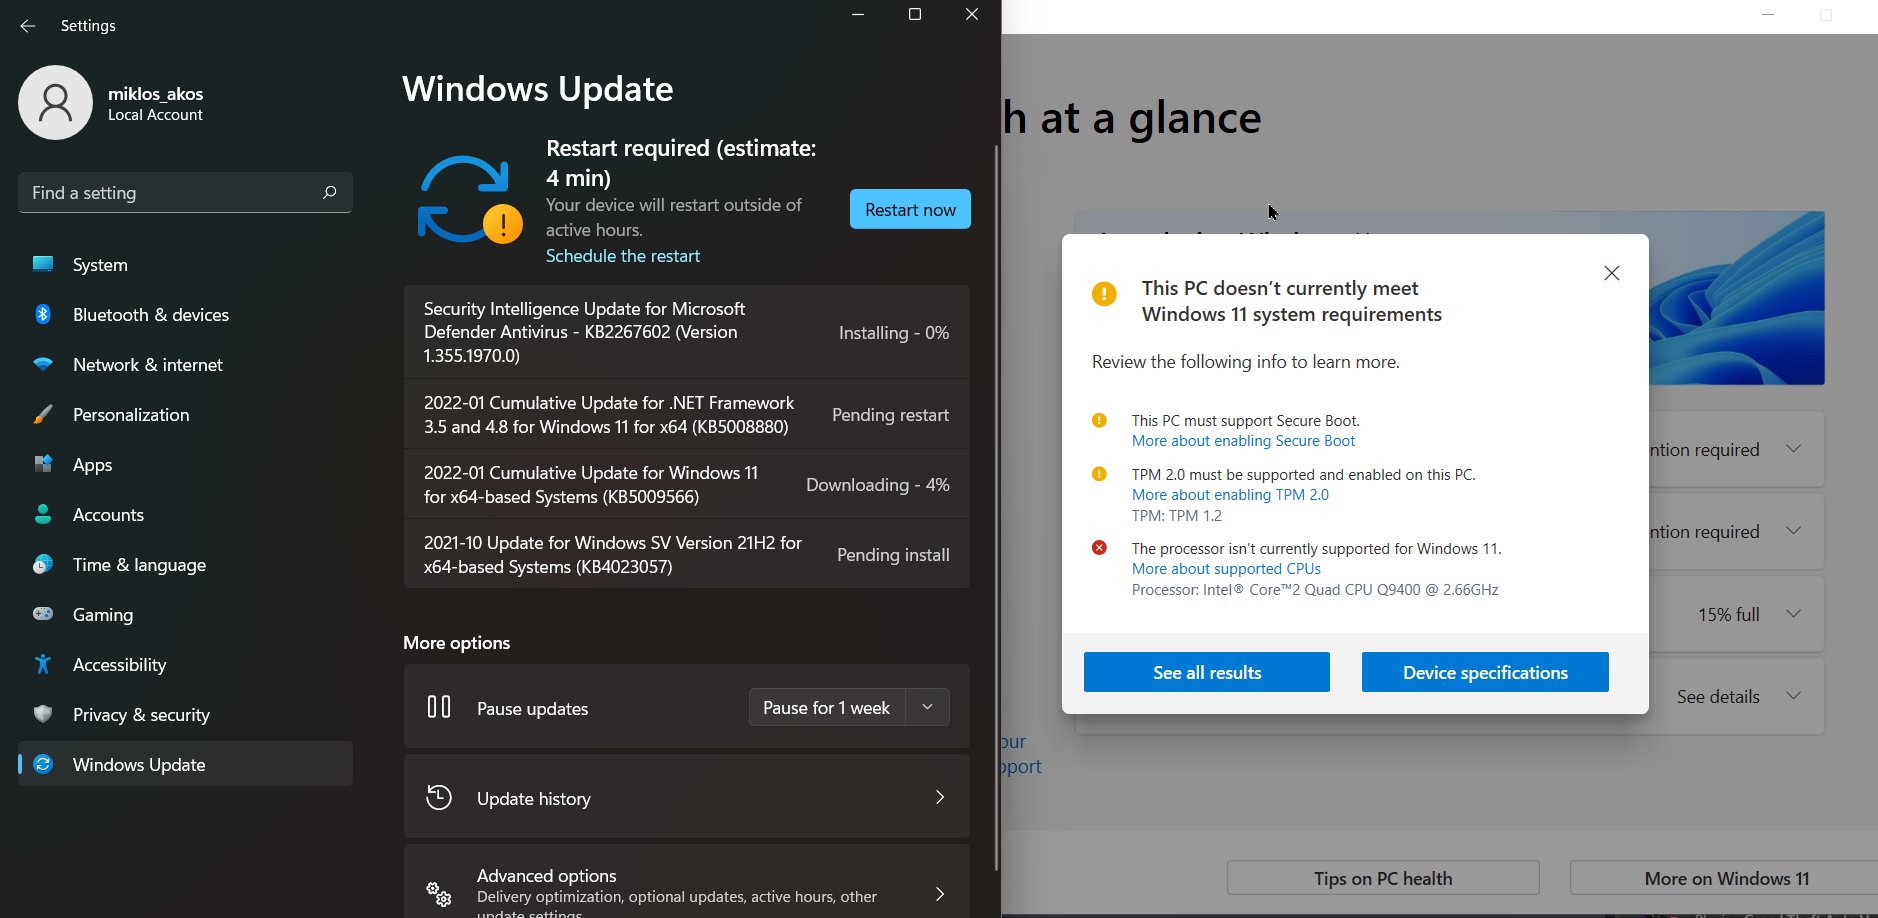Click the Bluetooth icon in the sidebar
Image resolution: width=1878 pixels, height=918 pixels.
[43, 314]
